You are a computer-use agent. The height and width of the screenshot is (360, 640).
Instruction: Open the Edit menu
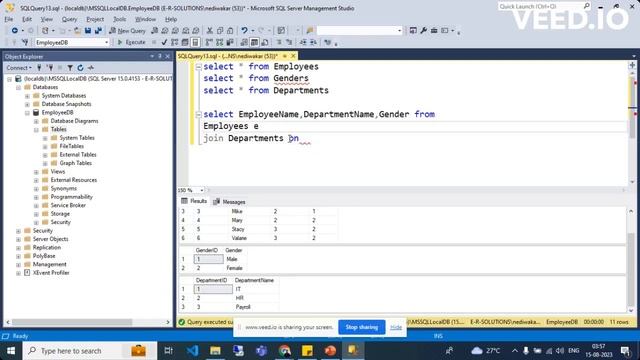point(27,19)
